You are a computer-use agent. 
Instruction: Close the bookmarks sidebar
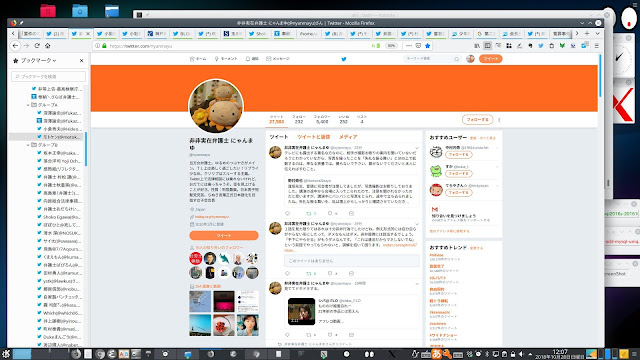(x=82, y=60)
